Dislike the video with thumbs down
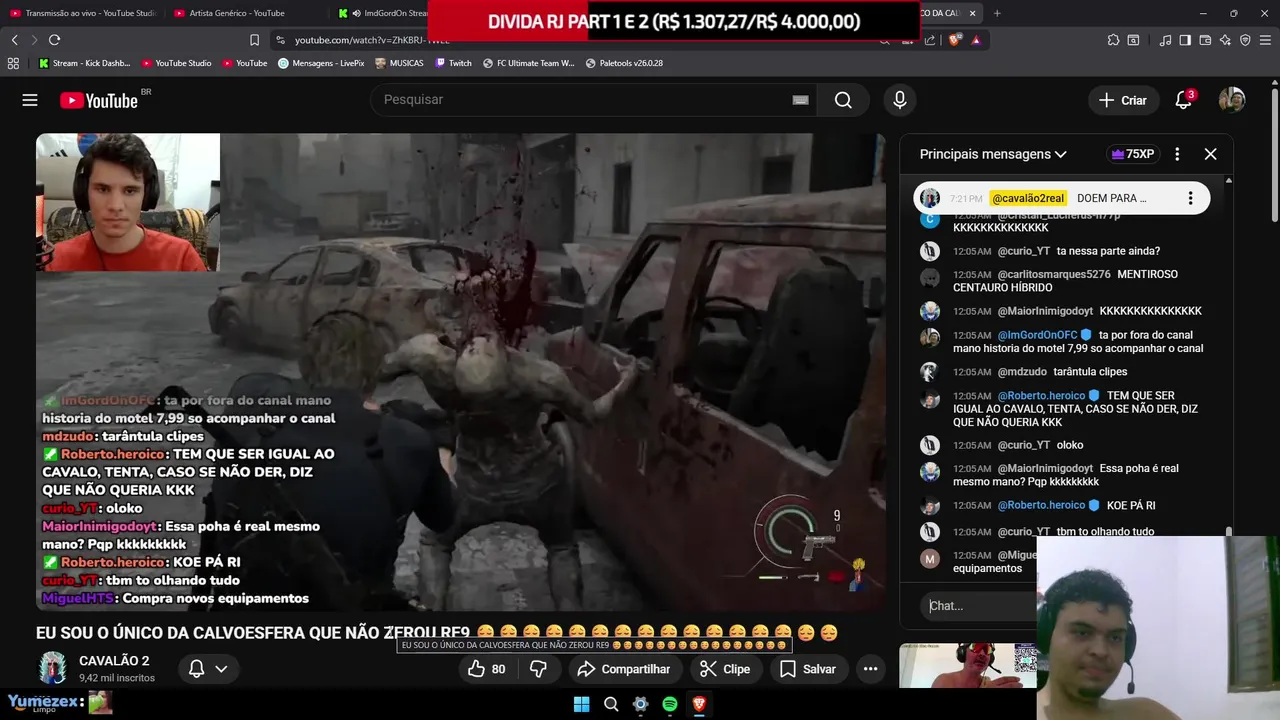 coord(538,669)
